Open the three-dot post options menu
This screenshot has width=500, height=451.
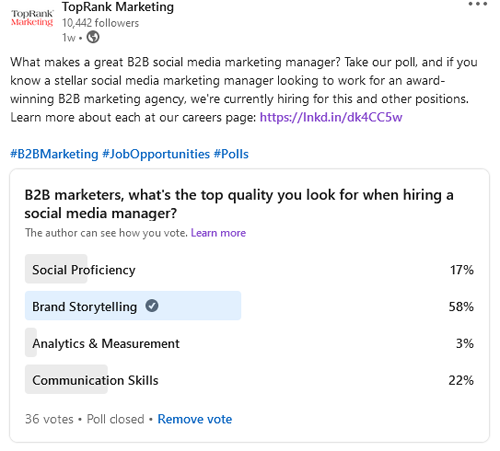click(x=478, y=4)
